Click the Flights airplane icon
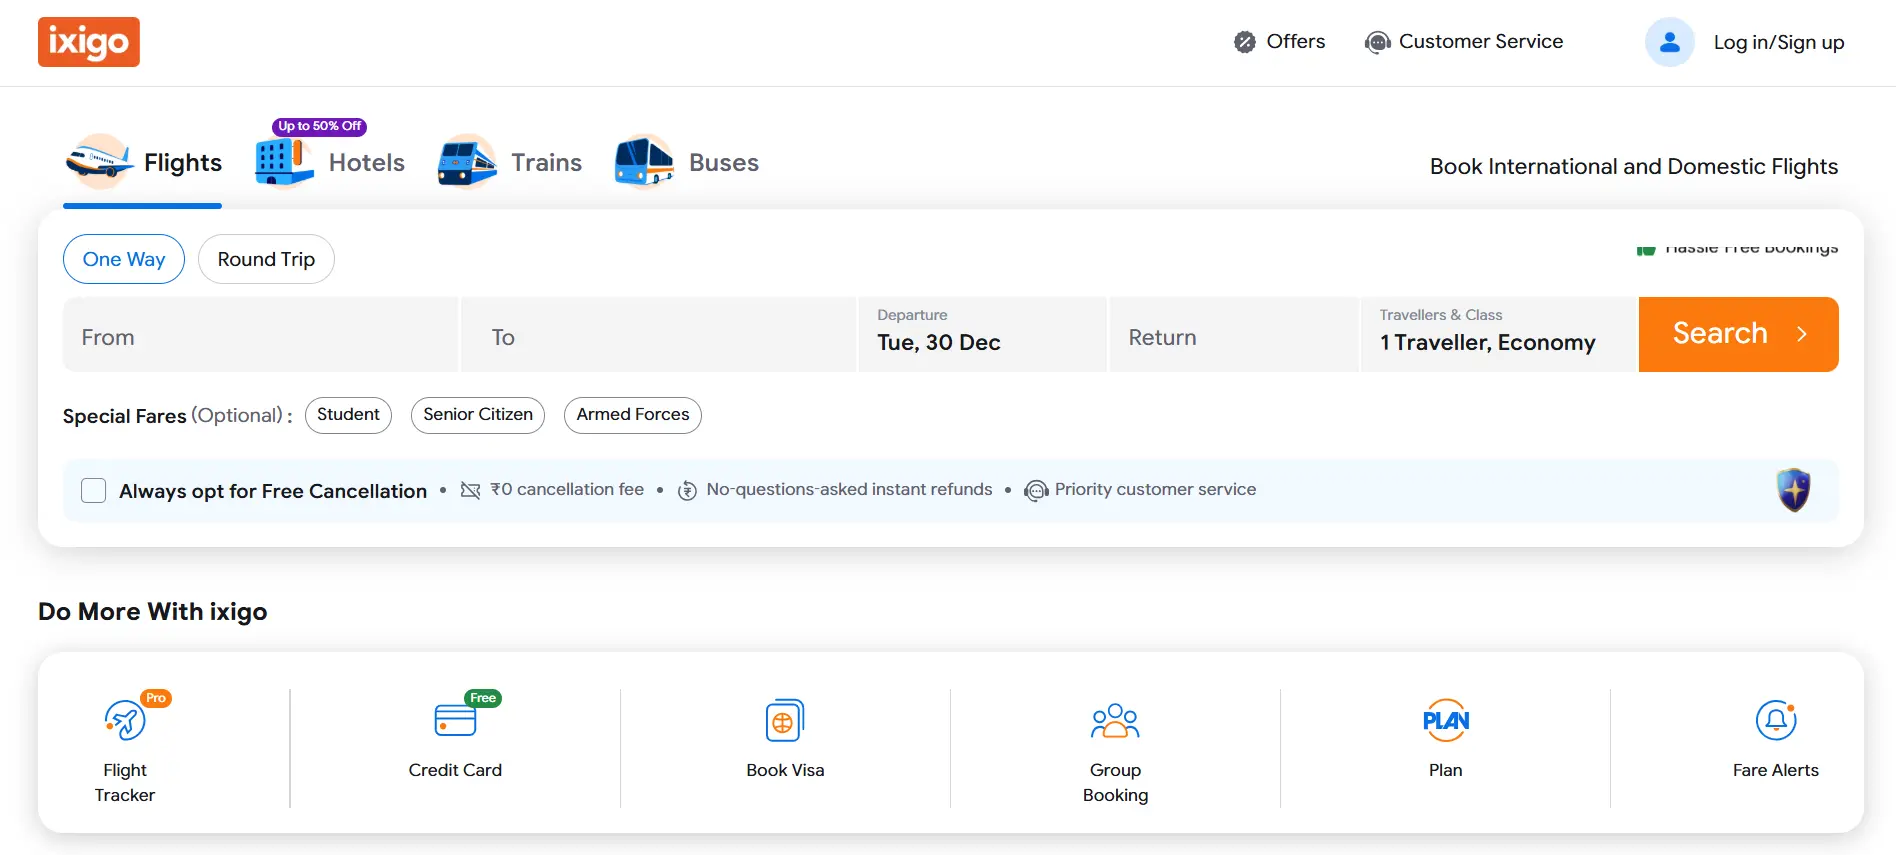Screen dimensions: 1896x855 coord(99,161)
